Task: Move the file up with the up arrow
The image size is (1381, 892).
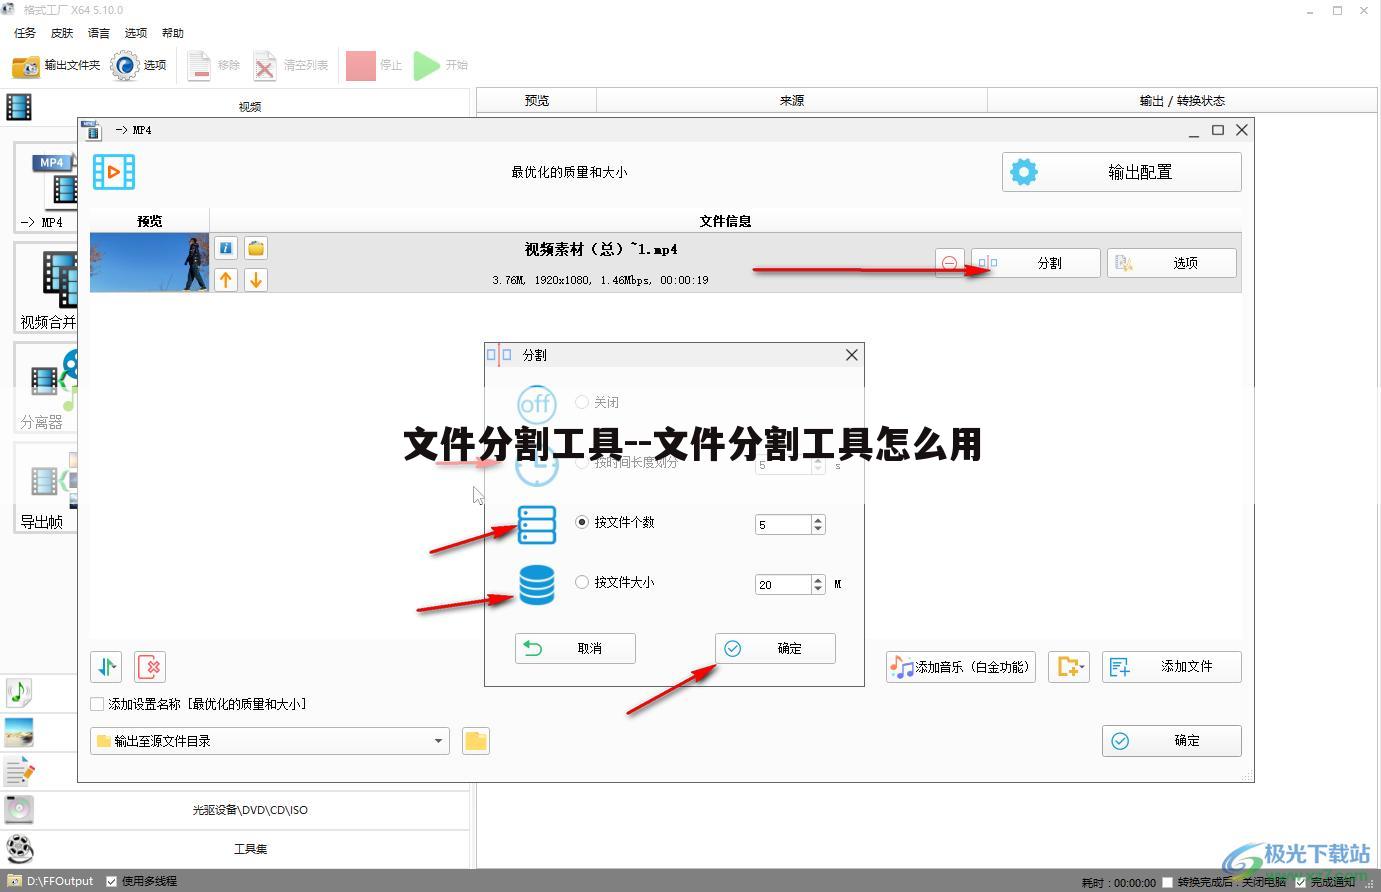Action: tap(226, 280)
